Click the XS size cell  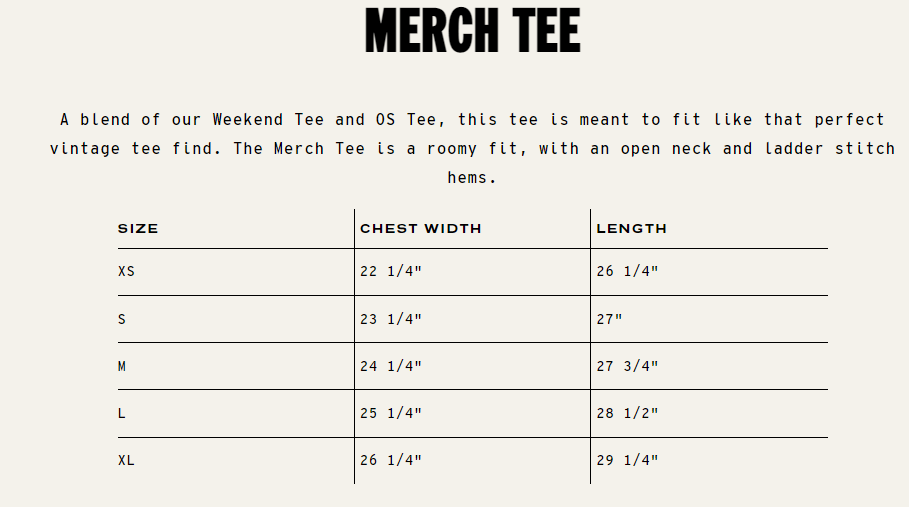click(126, 271)
